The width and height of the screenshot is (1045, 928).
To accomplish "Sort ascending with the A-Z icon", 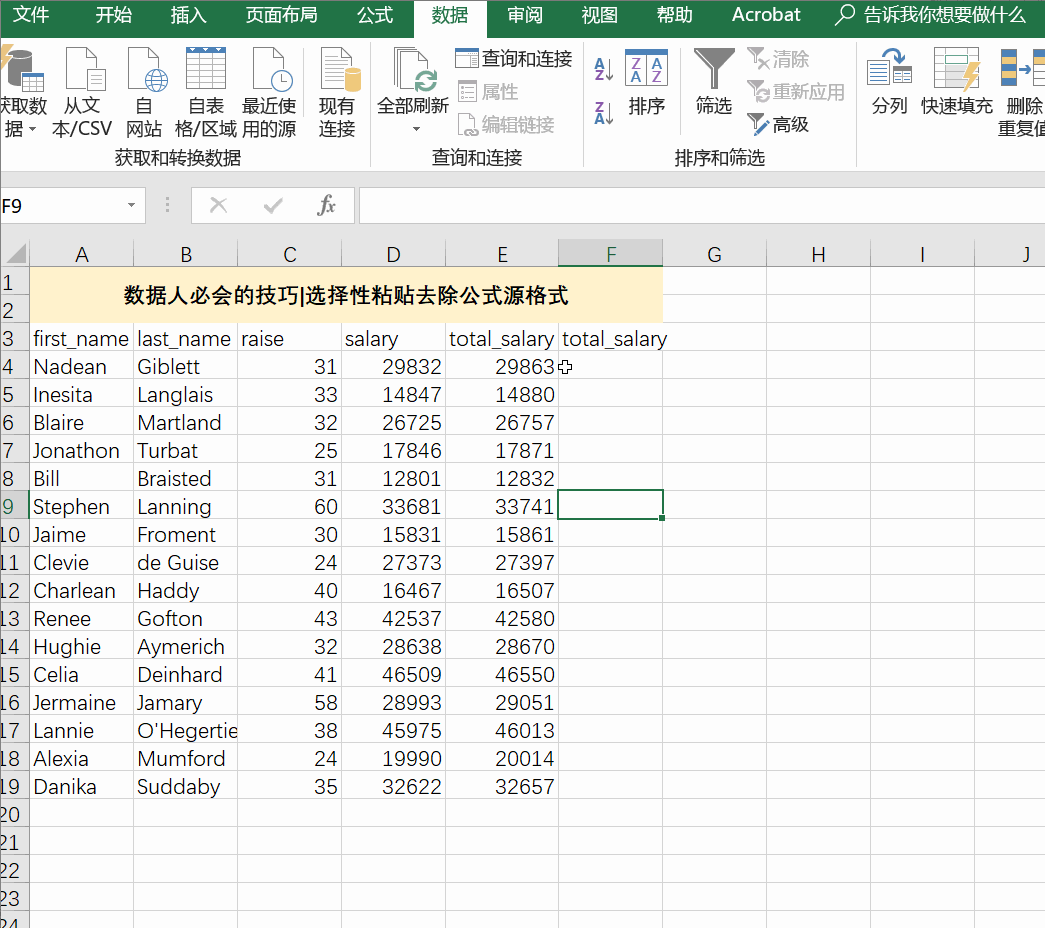I will tap(604, 69).
